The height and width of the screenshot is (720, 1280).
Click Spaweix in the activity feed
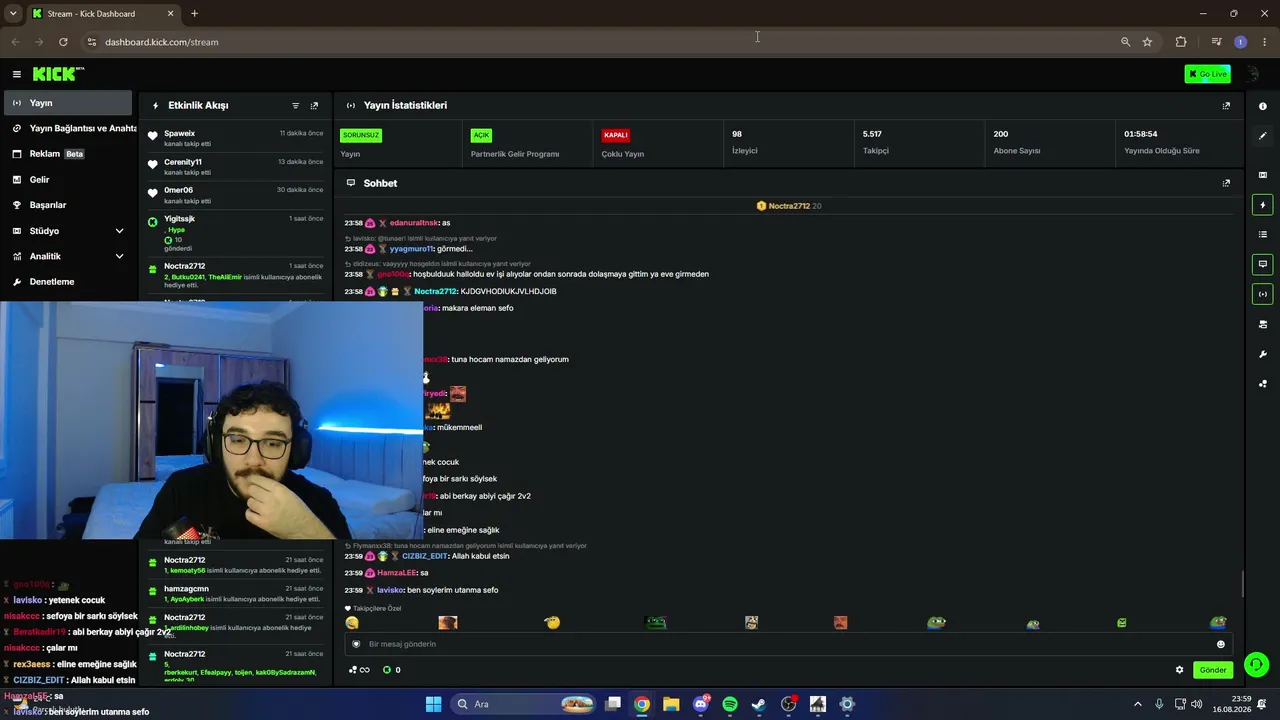[x=180, y=133]
